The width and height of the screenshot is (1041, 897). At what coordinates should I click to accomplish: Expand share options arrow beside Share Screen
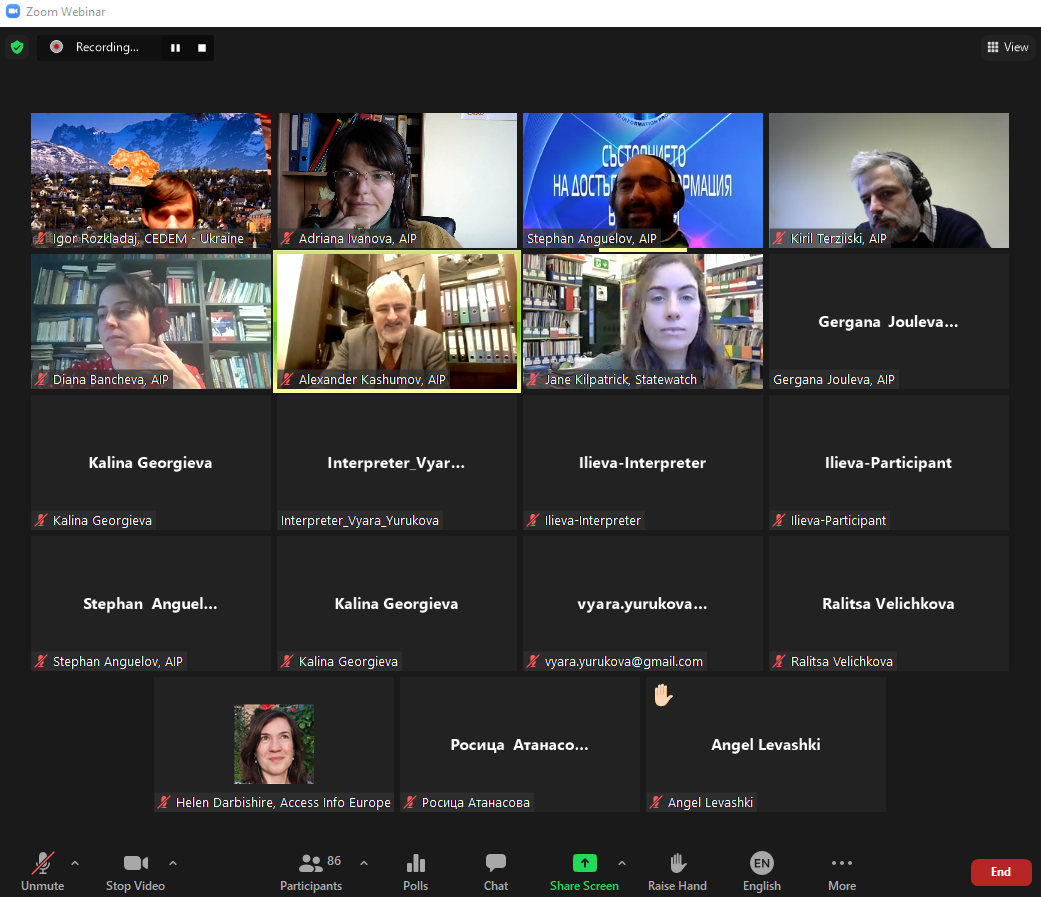[x=622, y=863]
